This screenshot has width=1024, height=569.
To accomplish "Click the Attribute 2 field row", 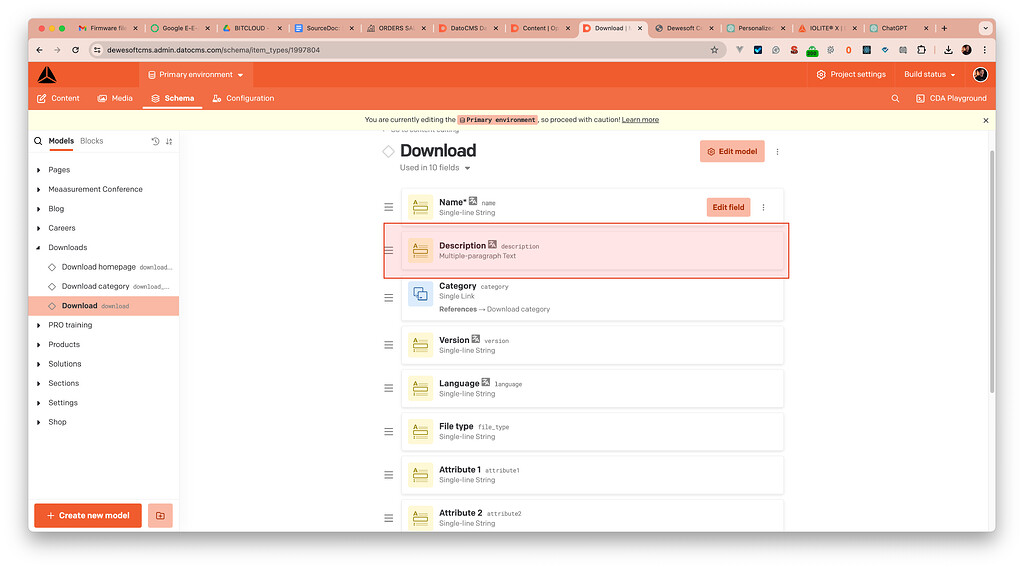I will coord(592,516).
